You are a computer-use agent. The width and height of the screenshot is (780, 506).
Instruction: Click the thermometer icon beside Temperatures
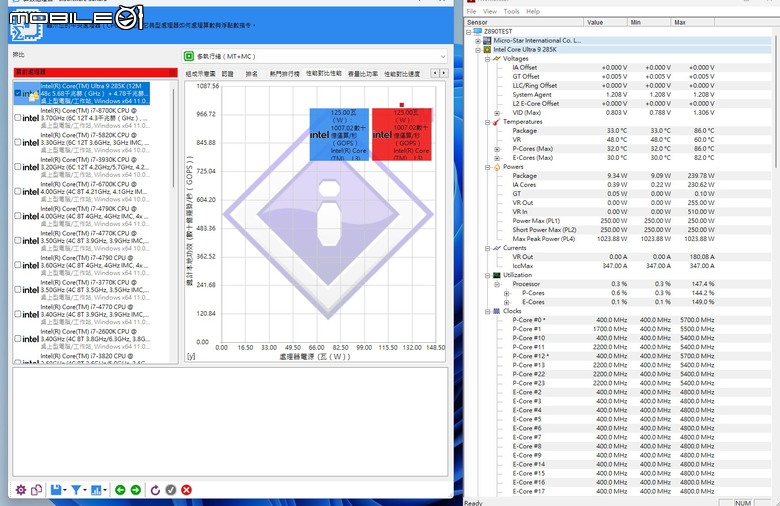[496, 121]
